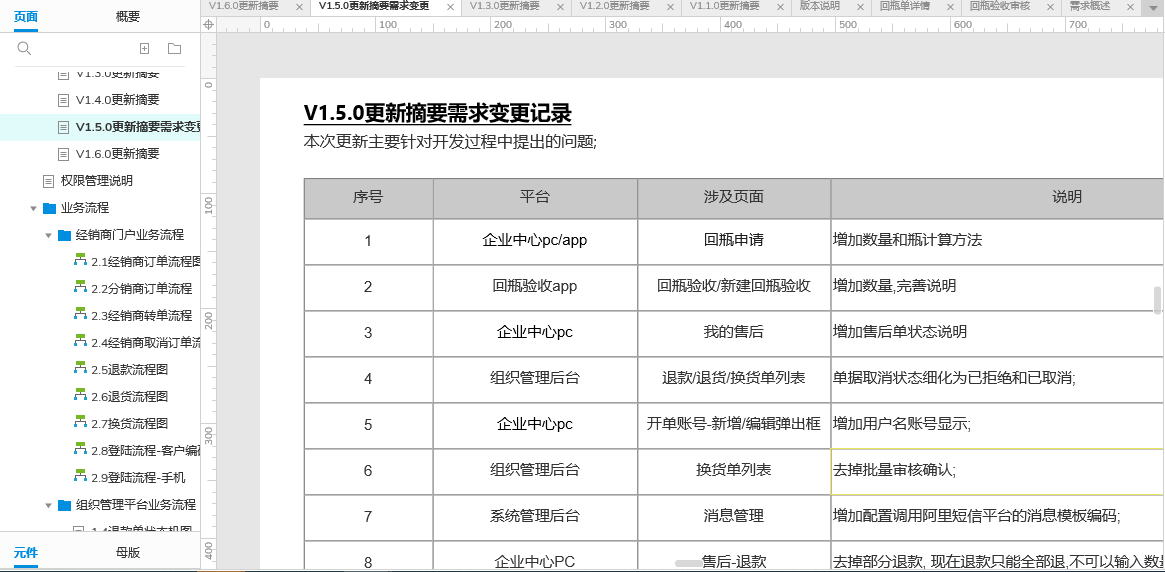Select 2.2分销商订单流程 in page tree
This screenshot has width=1165, height=572.
(x=141, y=288)
